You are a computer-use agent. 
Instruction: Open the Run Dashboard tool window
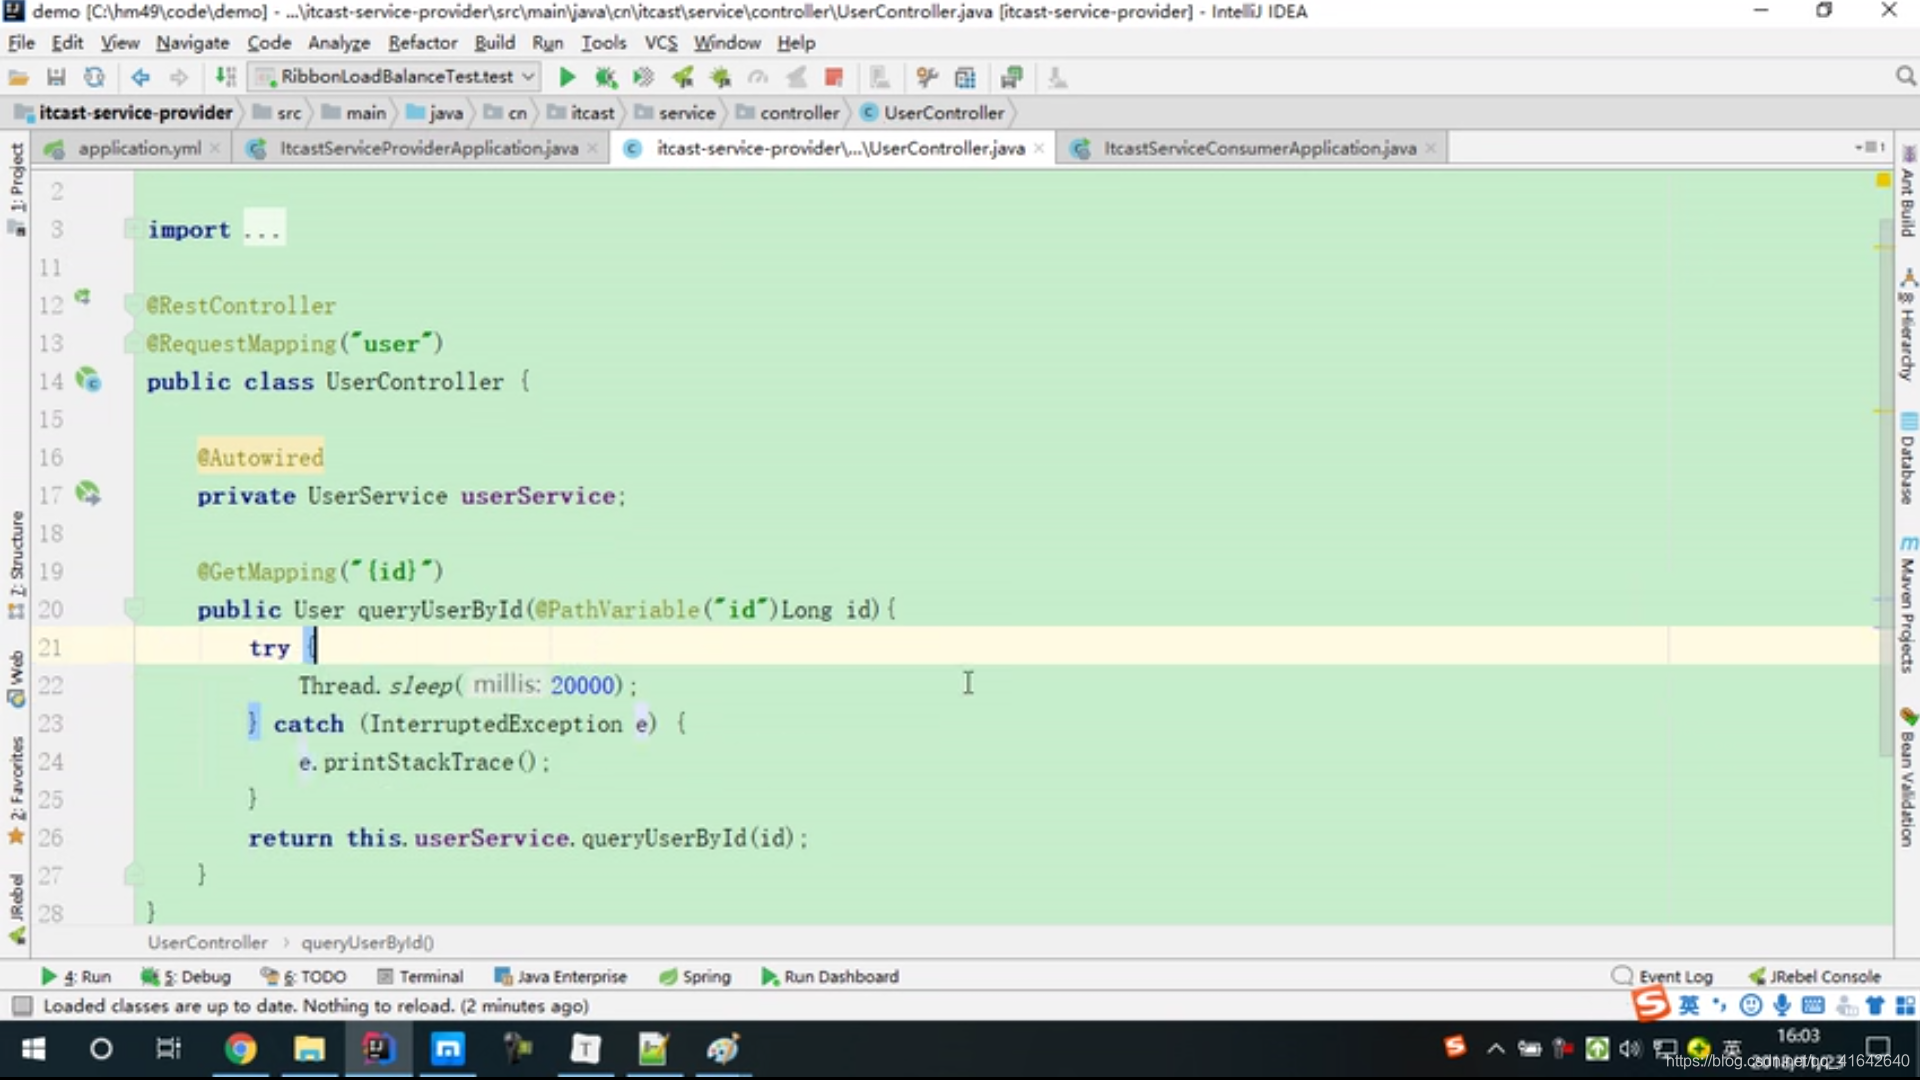pyautogui.click(x=830, y=976)
